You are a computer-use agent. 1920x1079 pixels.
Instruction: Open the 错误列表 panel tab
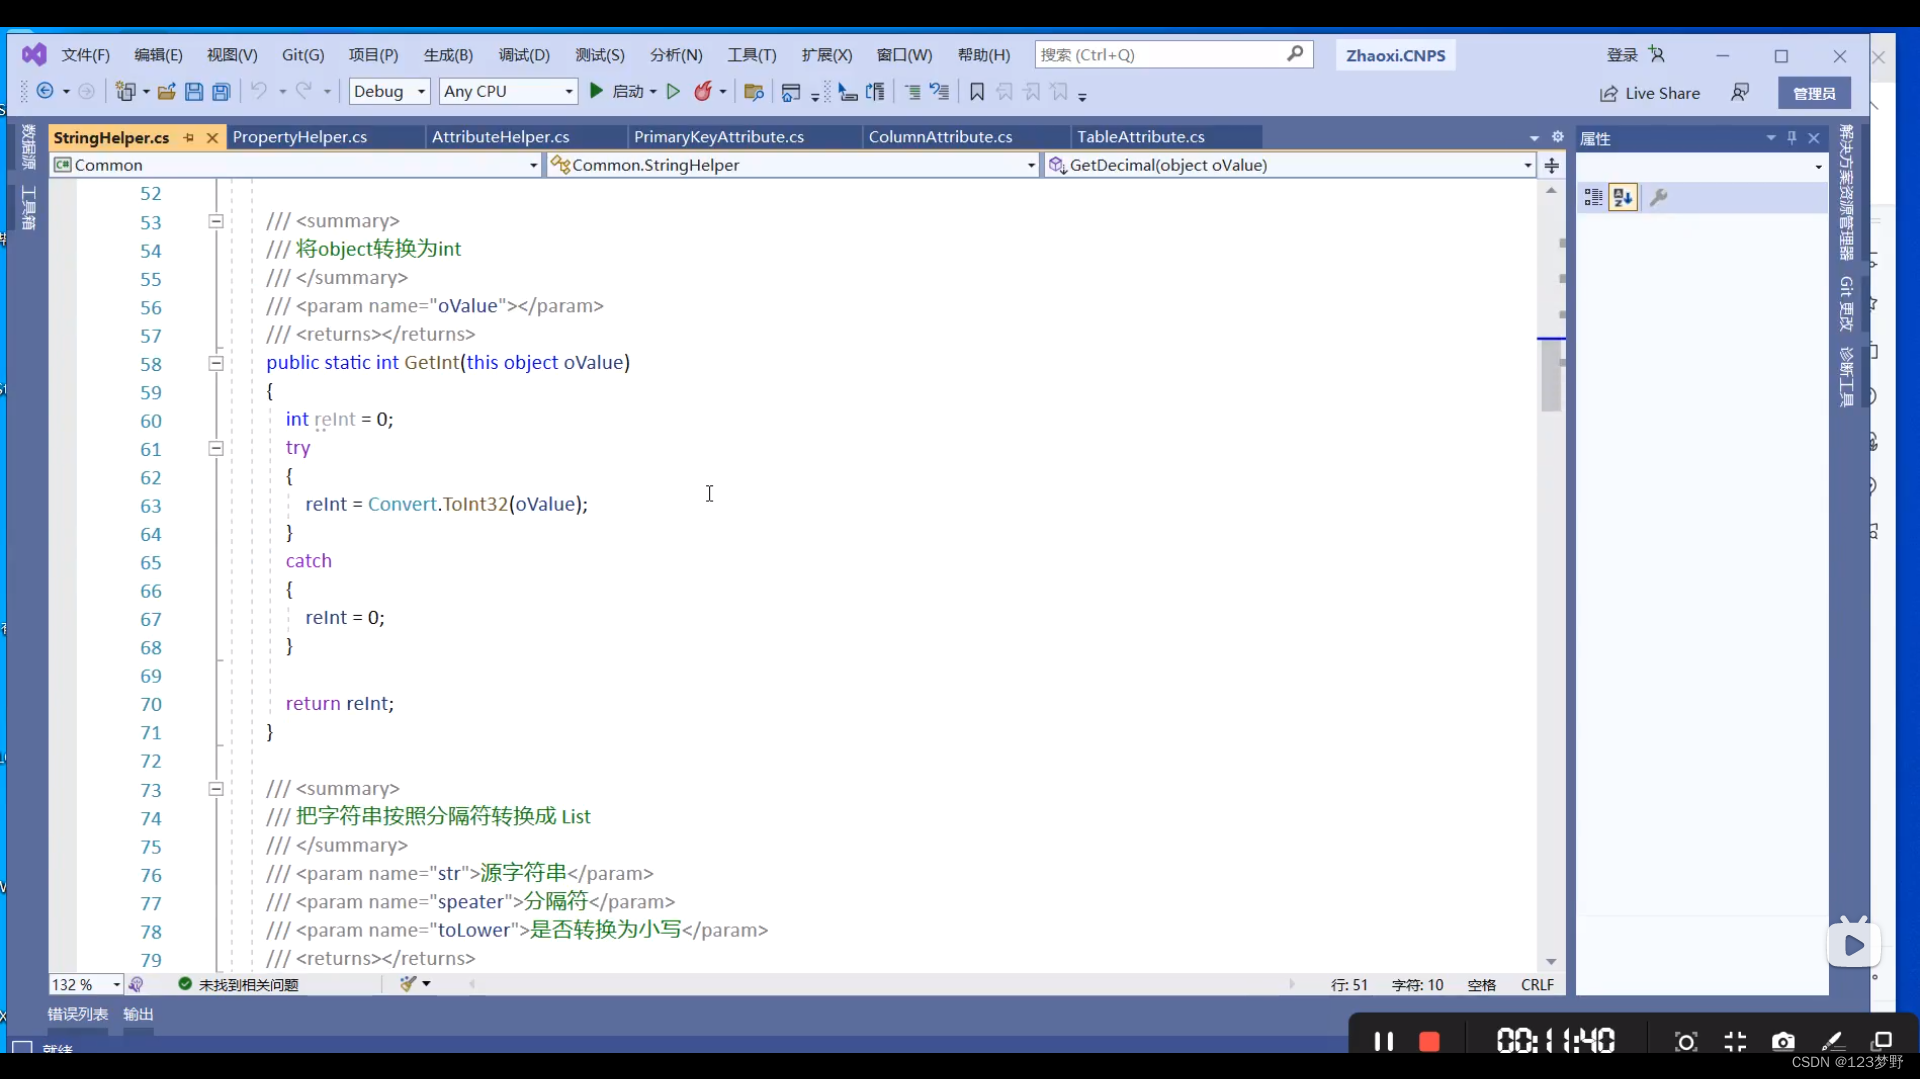click(78, 1014)
